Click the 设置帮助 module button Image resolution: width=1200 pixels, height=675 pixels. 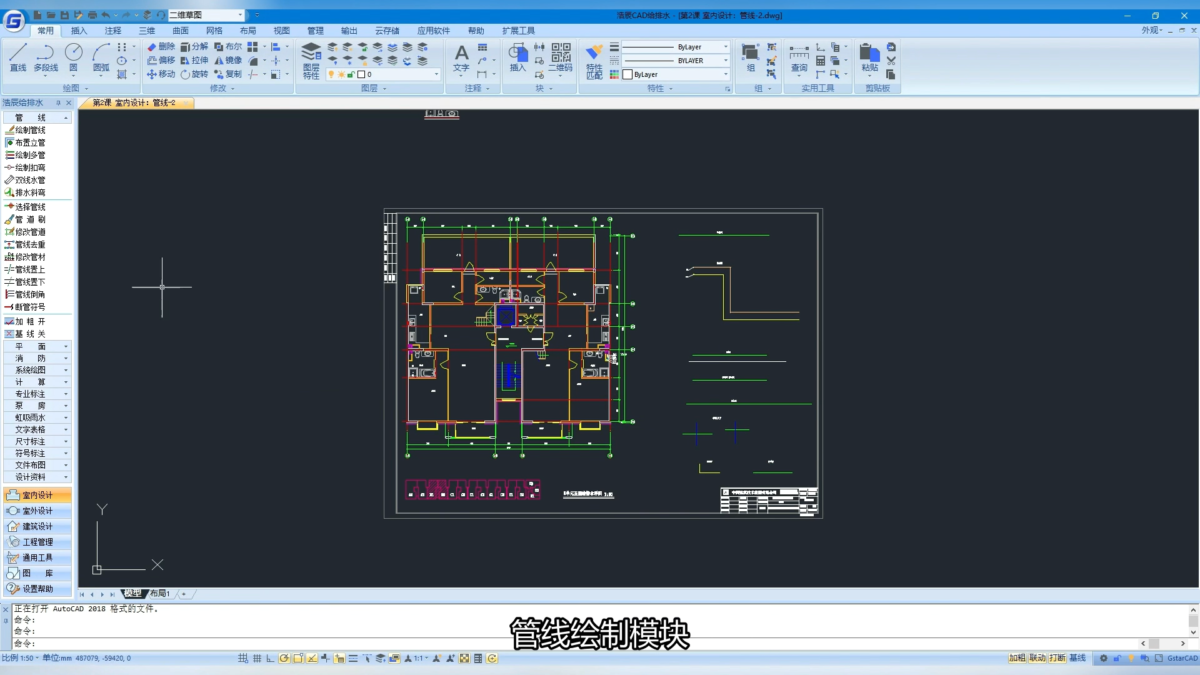point(37,589)
